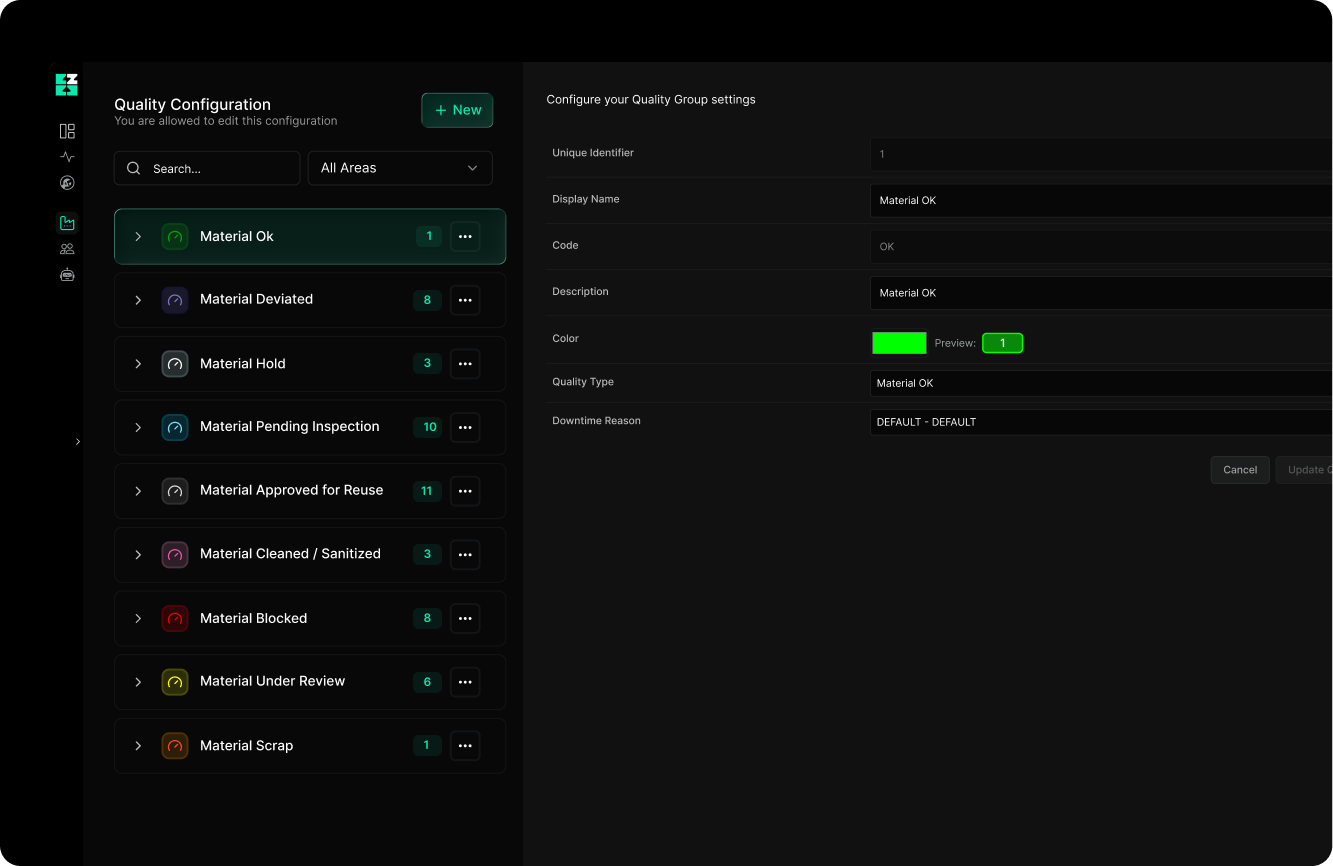This screenshot has height=866, width=1333.
Task: Click the magnifier icon in the search bar
Action: (x=133, y=168)
